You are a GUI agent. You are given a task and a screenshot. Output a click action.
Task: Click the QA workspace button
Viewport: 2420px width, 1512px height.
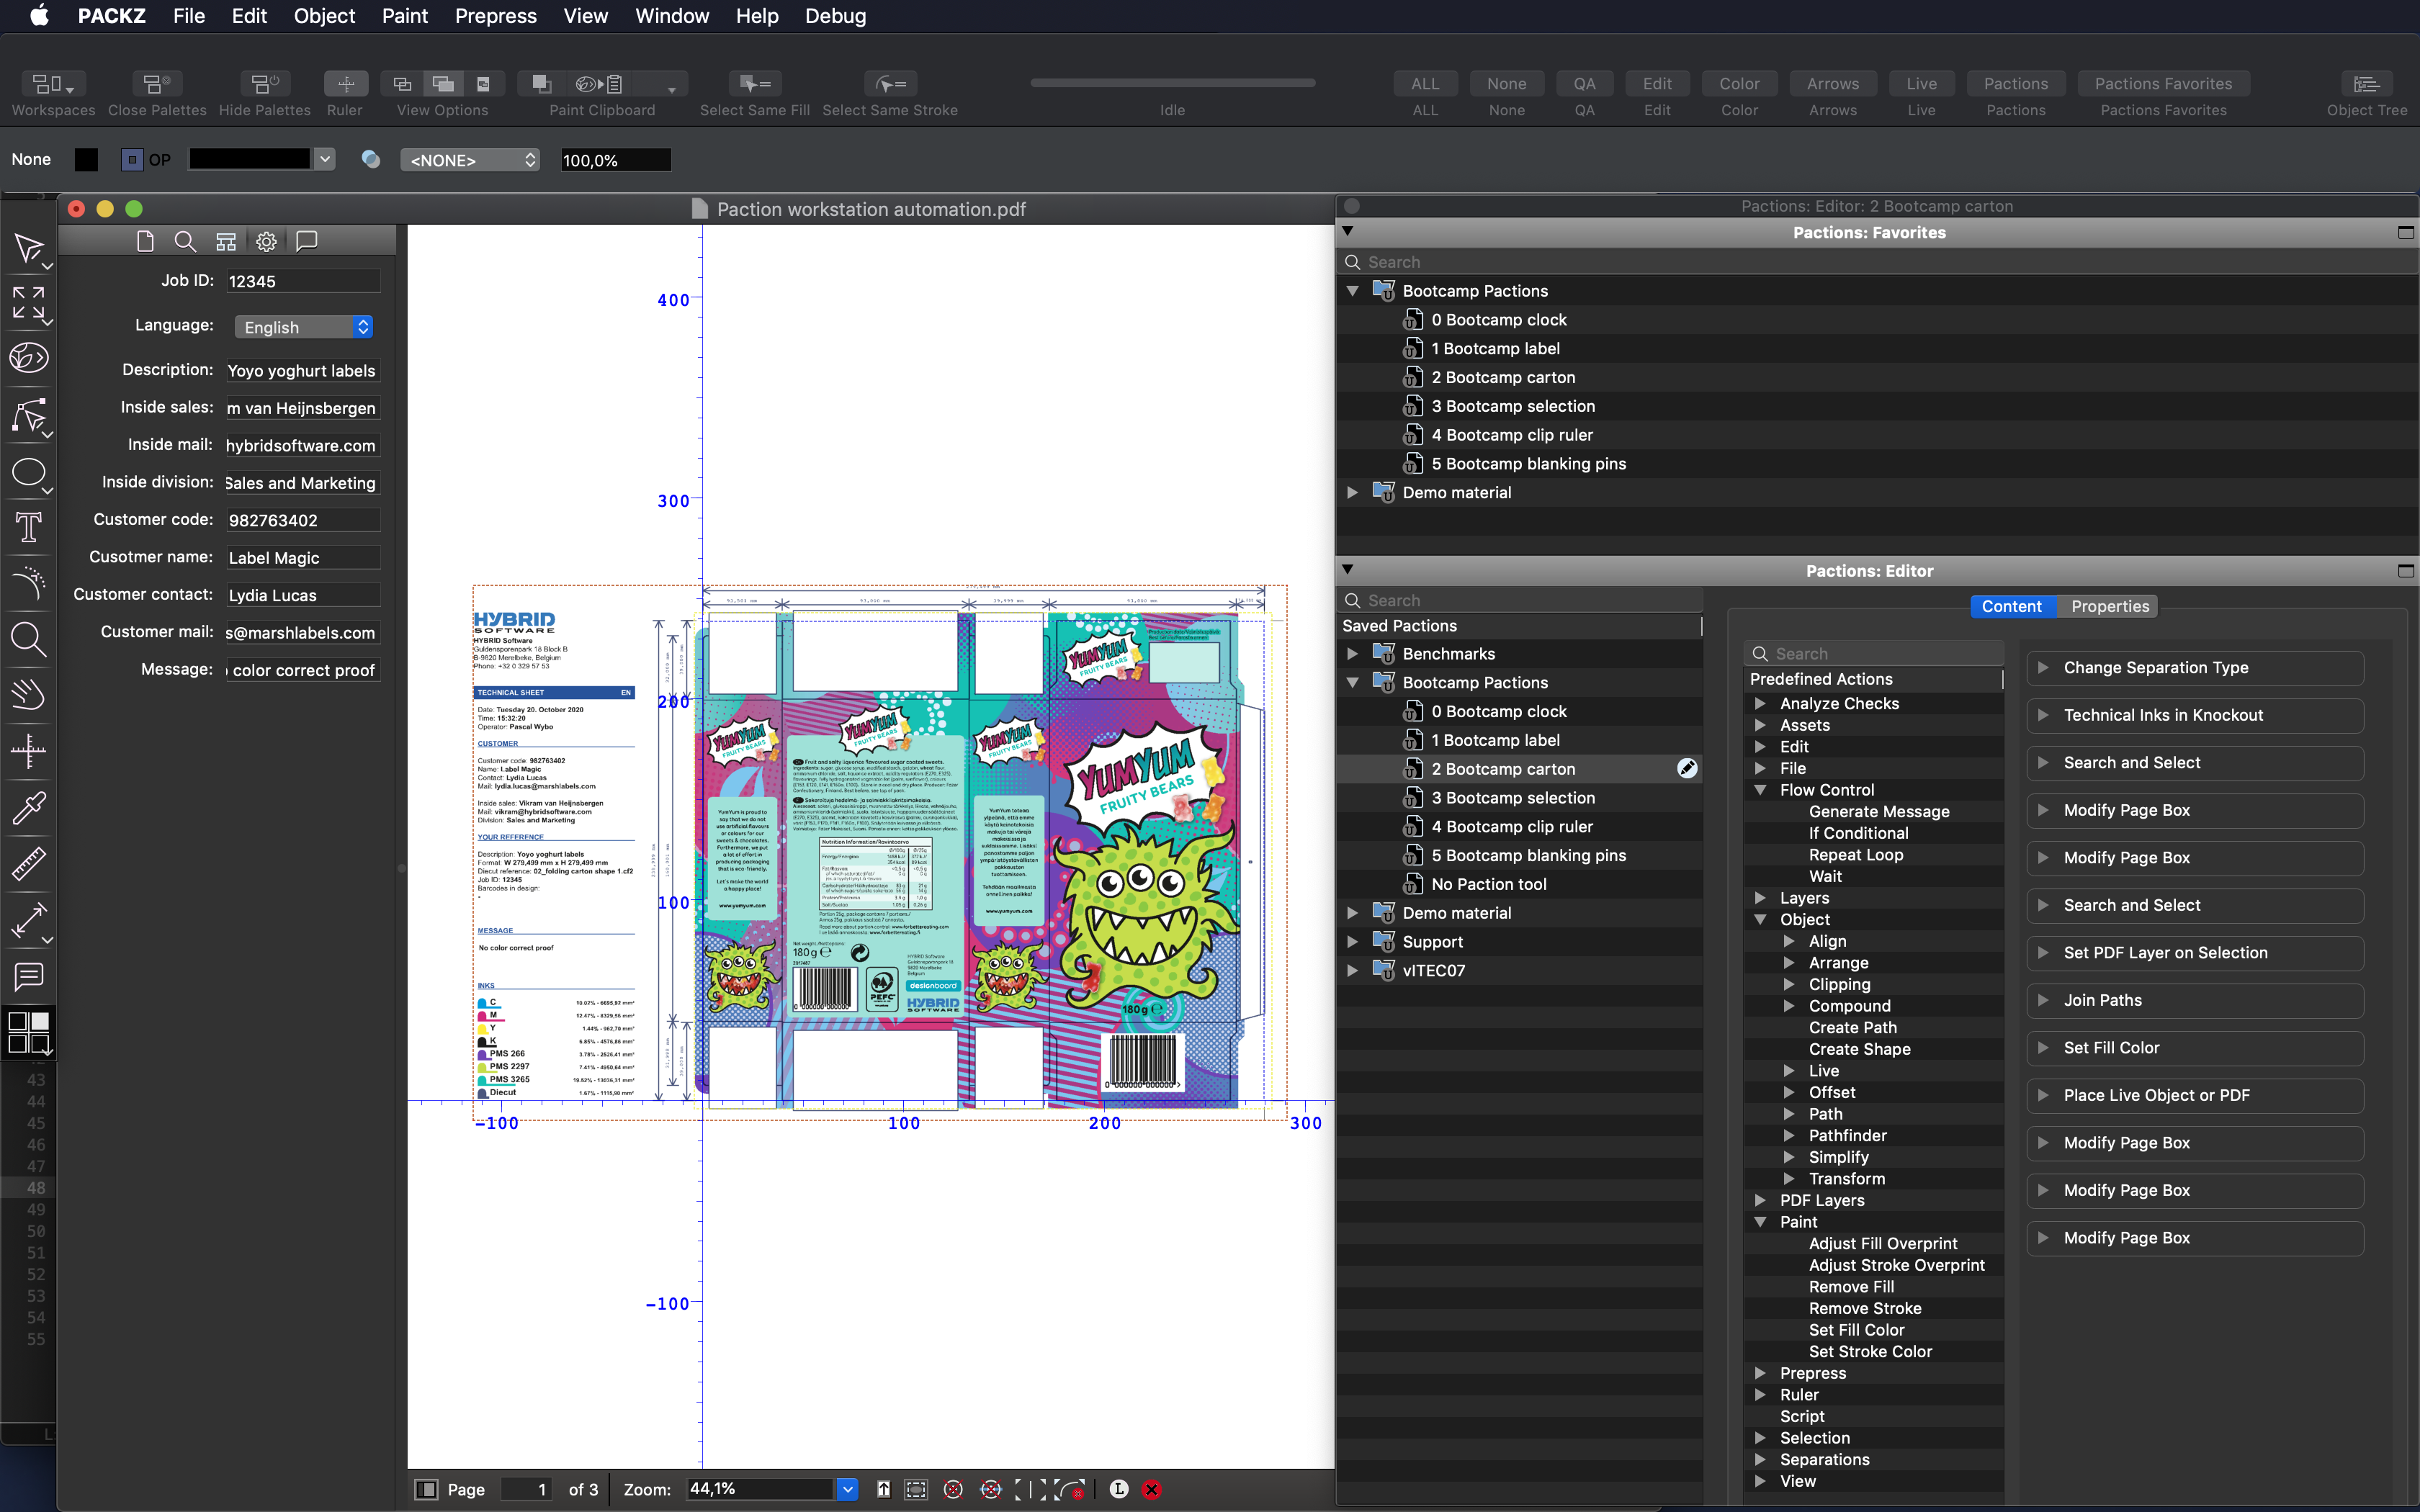pyautogui.click(x=1584, y=84)
